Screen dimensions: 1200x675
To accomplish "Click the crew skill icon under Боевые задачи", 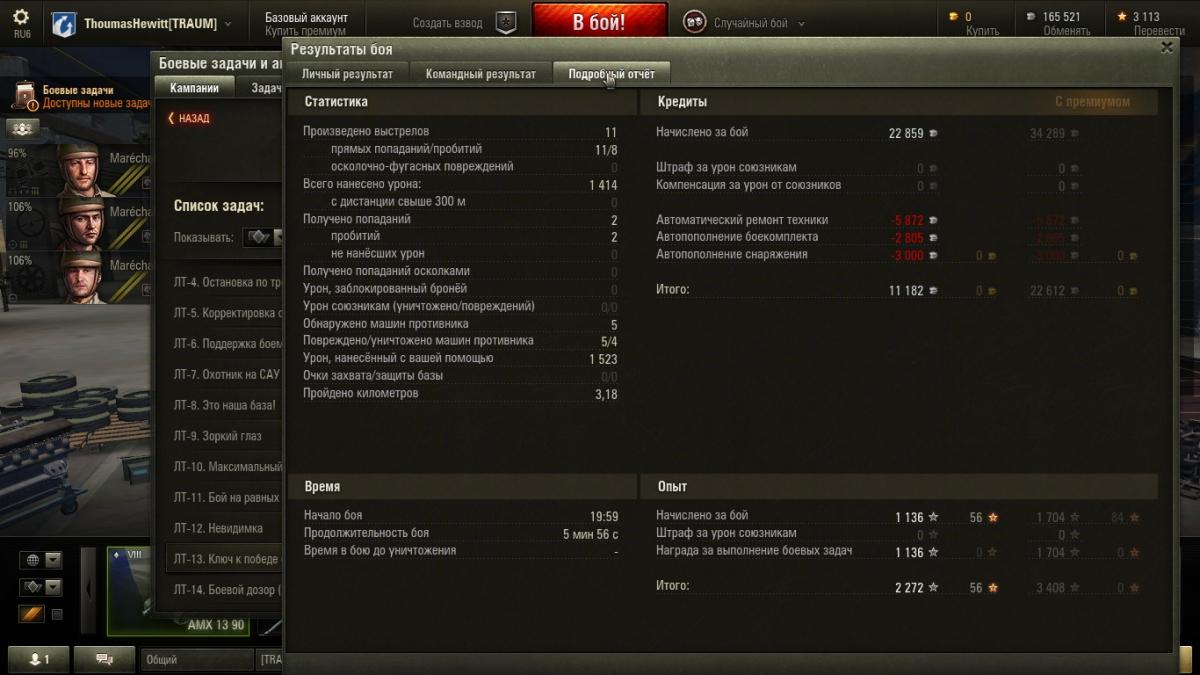I will [23, 128].
